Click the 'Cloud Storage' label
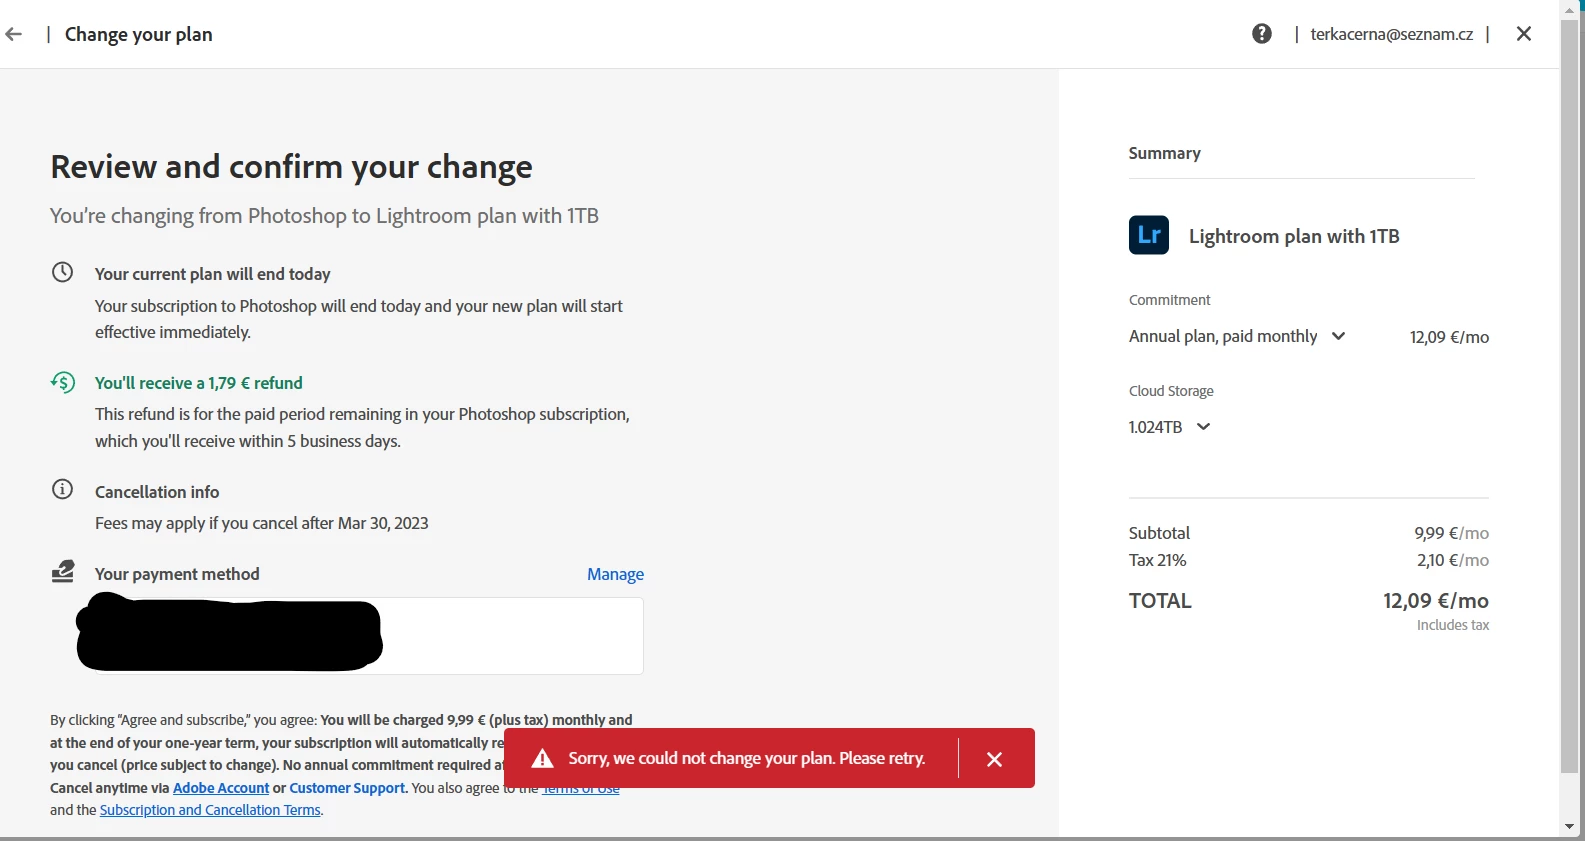 click(x=1171, y=391)
